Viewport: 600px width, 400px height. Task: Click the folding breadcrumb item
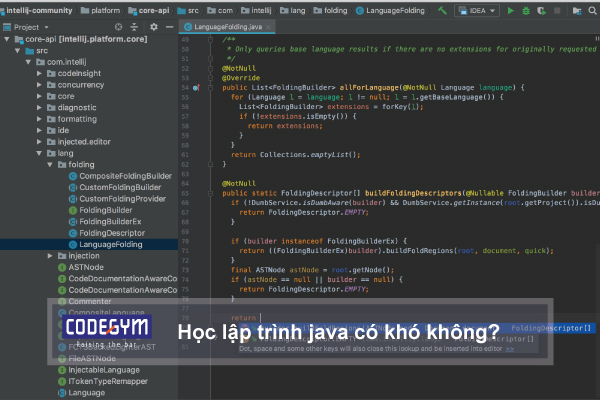point(331,11)
